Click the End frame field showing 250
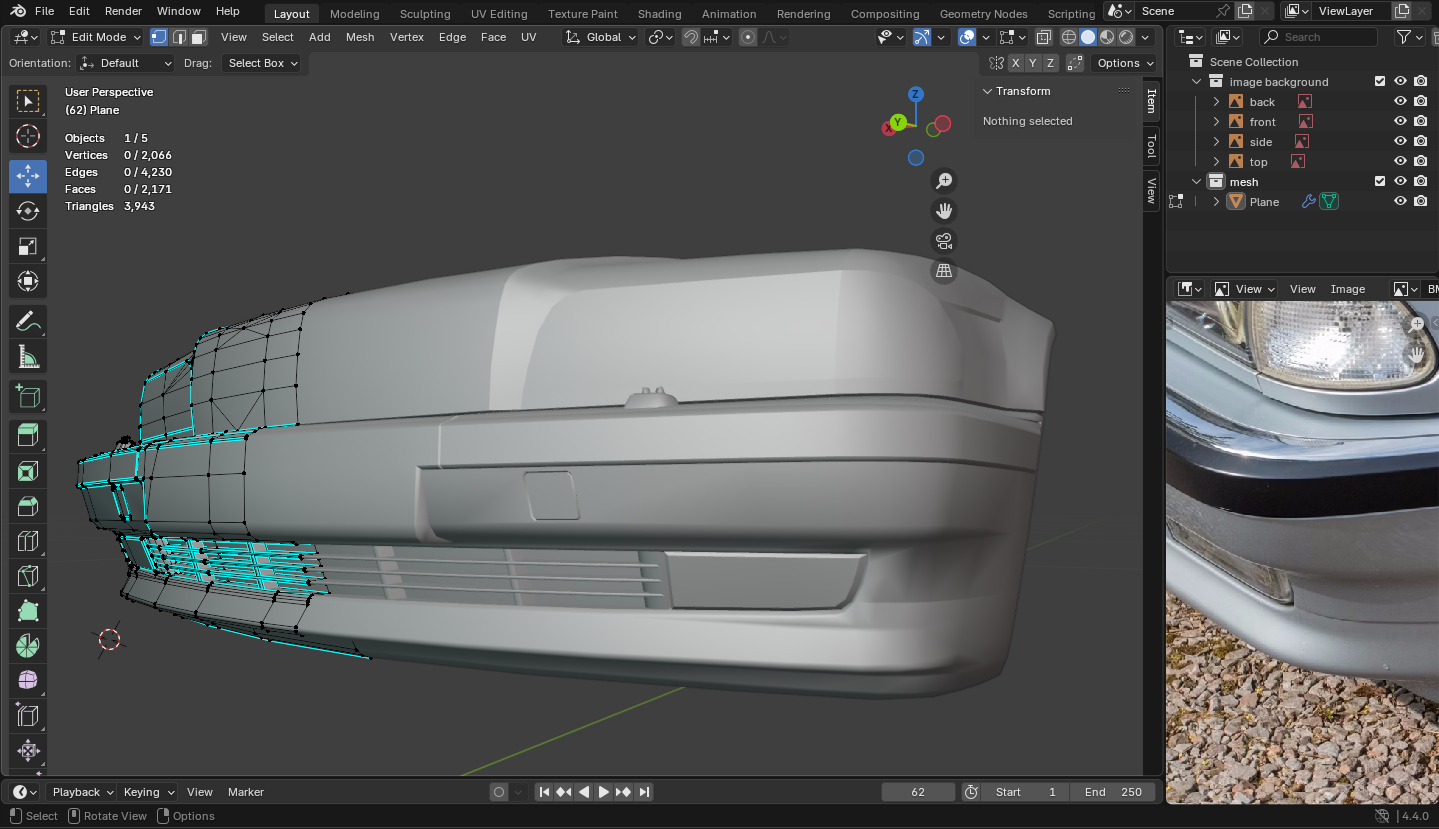The image size is (1439, 829). (x=1113, y=792)
